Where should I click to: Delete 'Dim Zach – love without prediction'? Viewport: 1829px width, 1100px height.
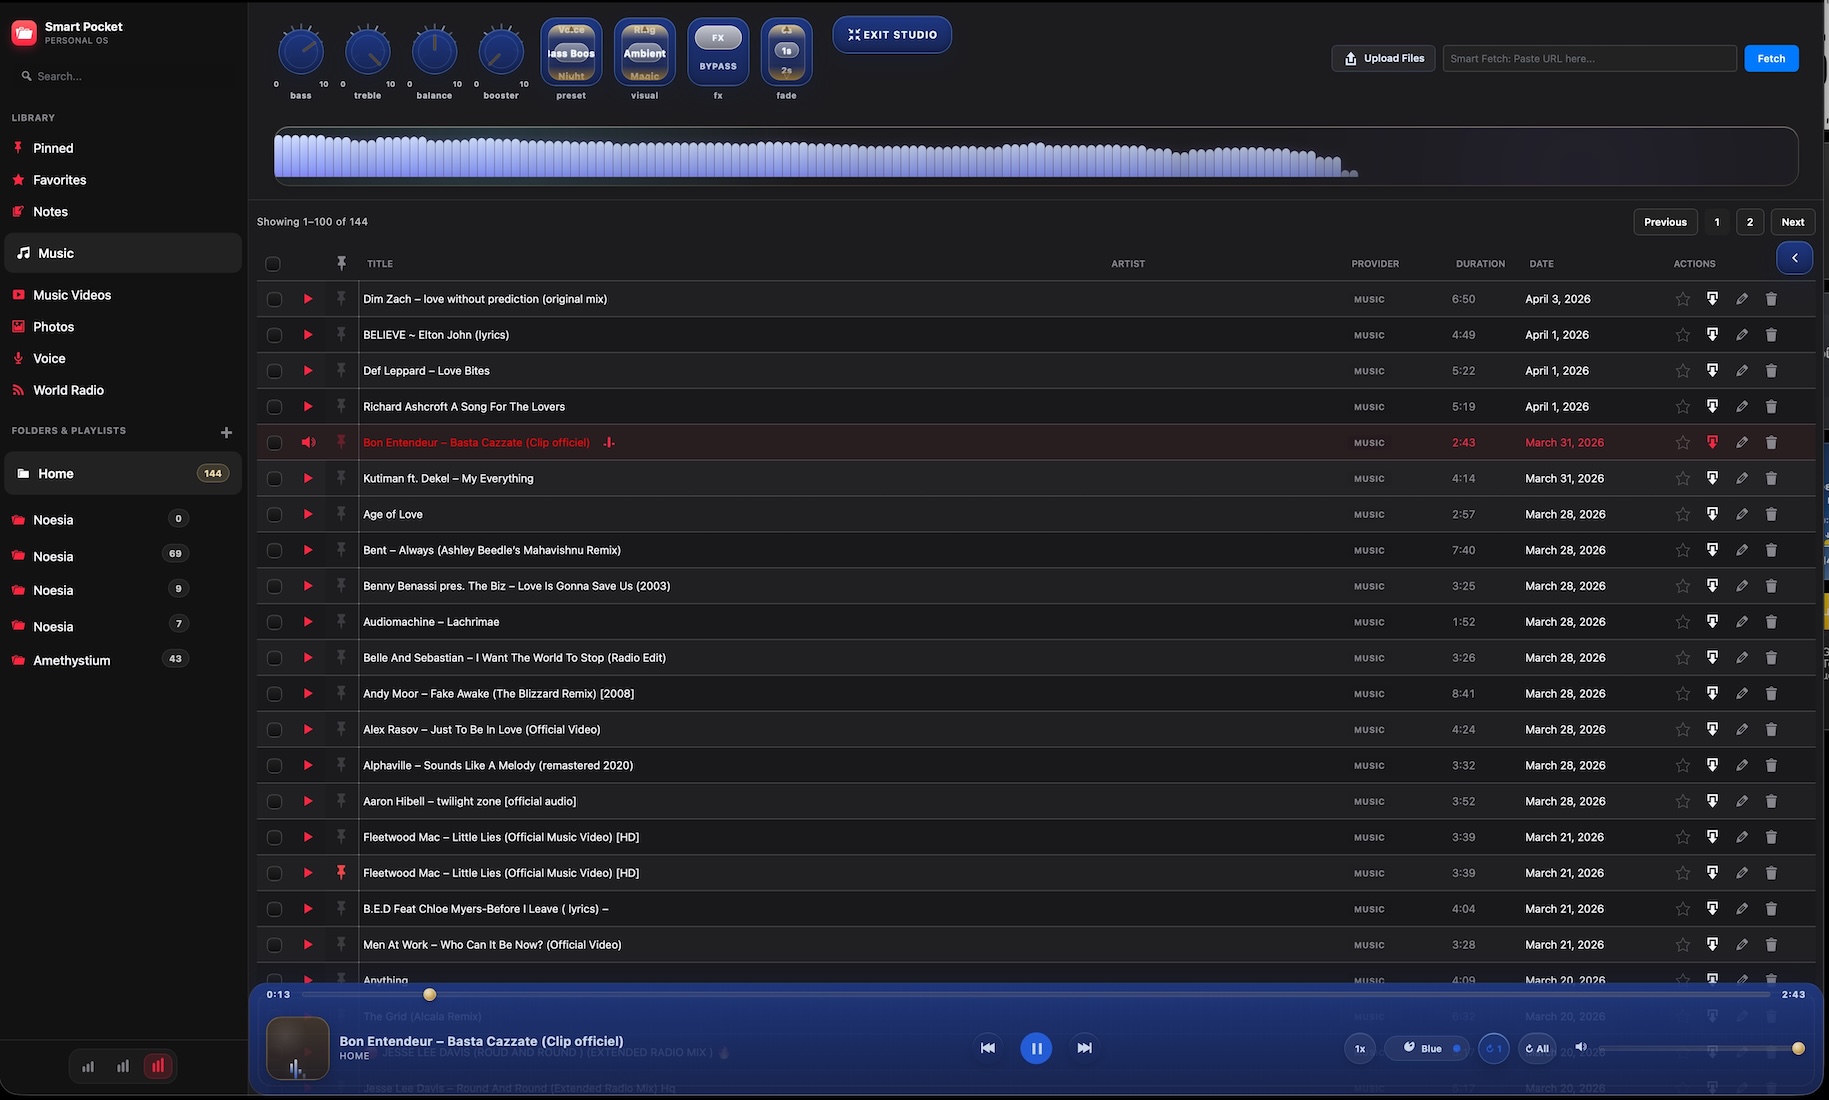point(1771,299)
